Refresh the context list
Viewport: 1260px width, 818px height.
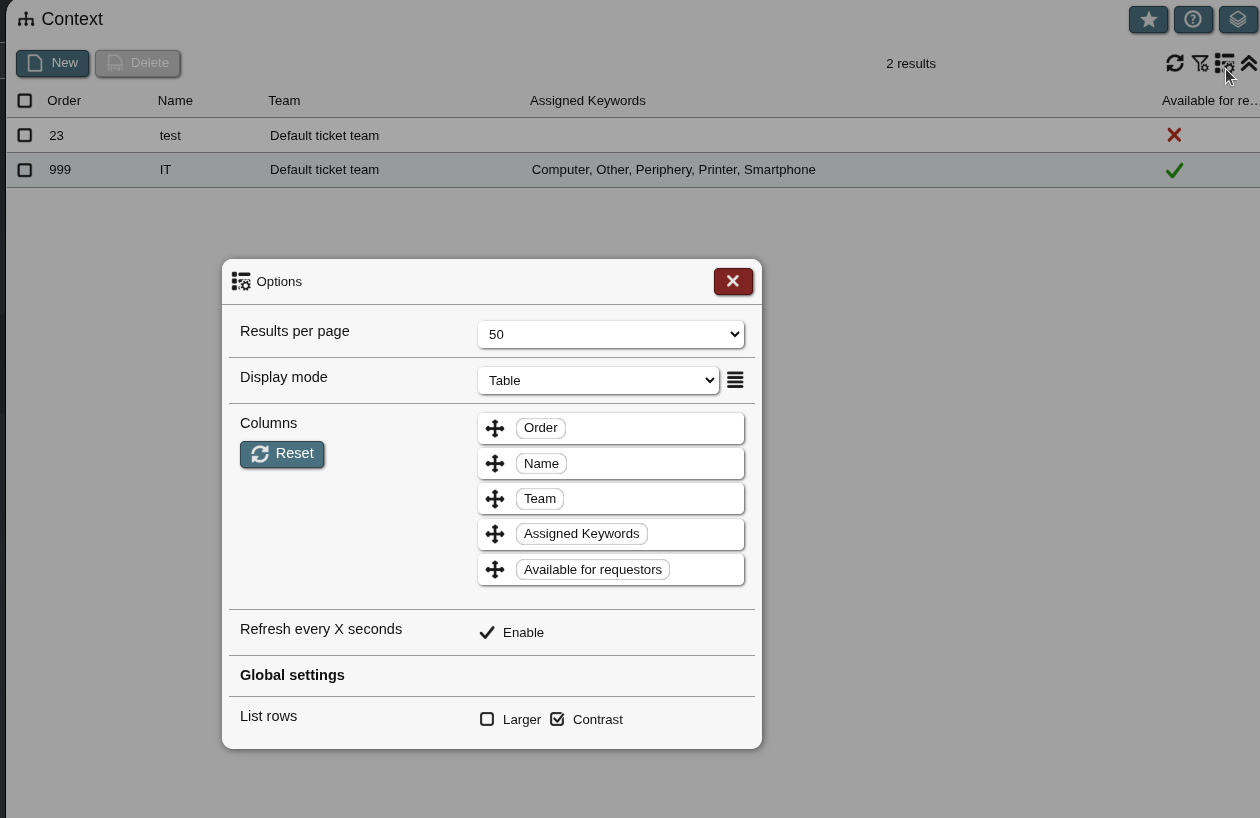(1175, 63)
